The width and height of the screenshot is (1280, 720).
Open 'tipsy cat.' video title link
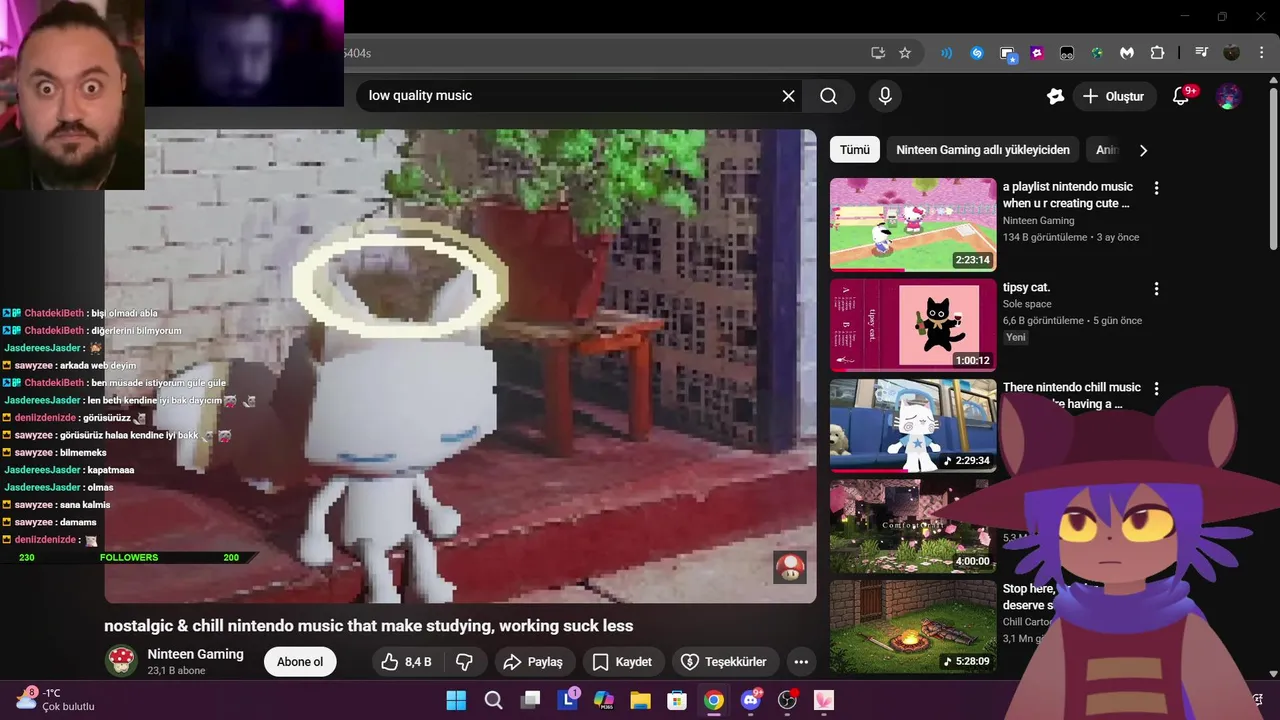1026,288
